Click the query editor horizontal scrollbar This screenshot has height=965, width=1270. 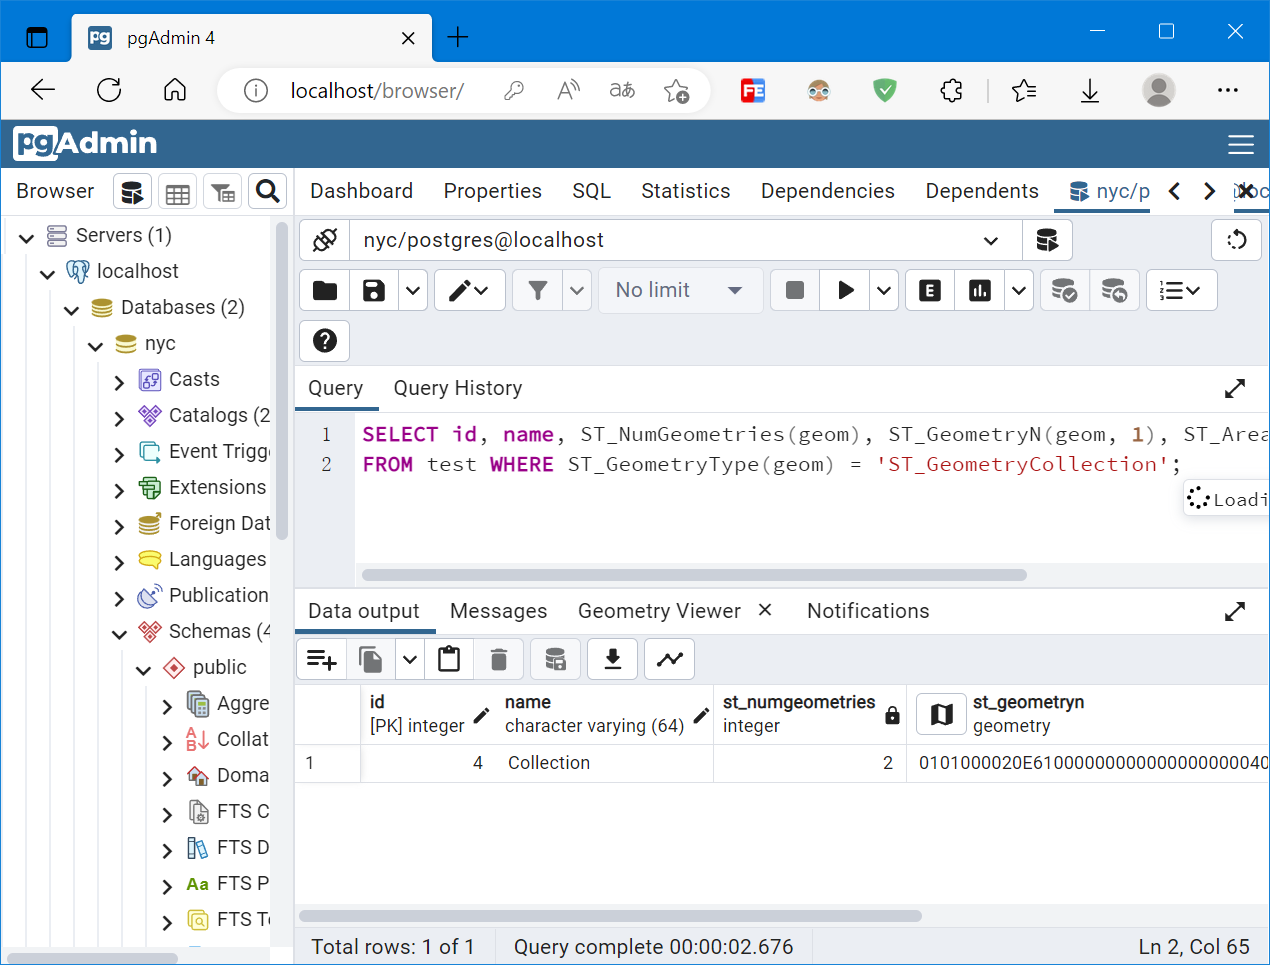pos(694,575)
